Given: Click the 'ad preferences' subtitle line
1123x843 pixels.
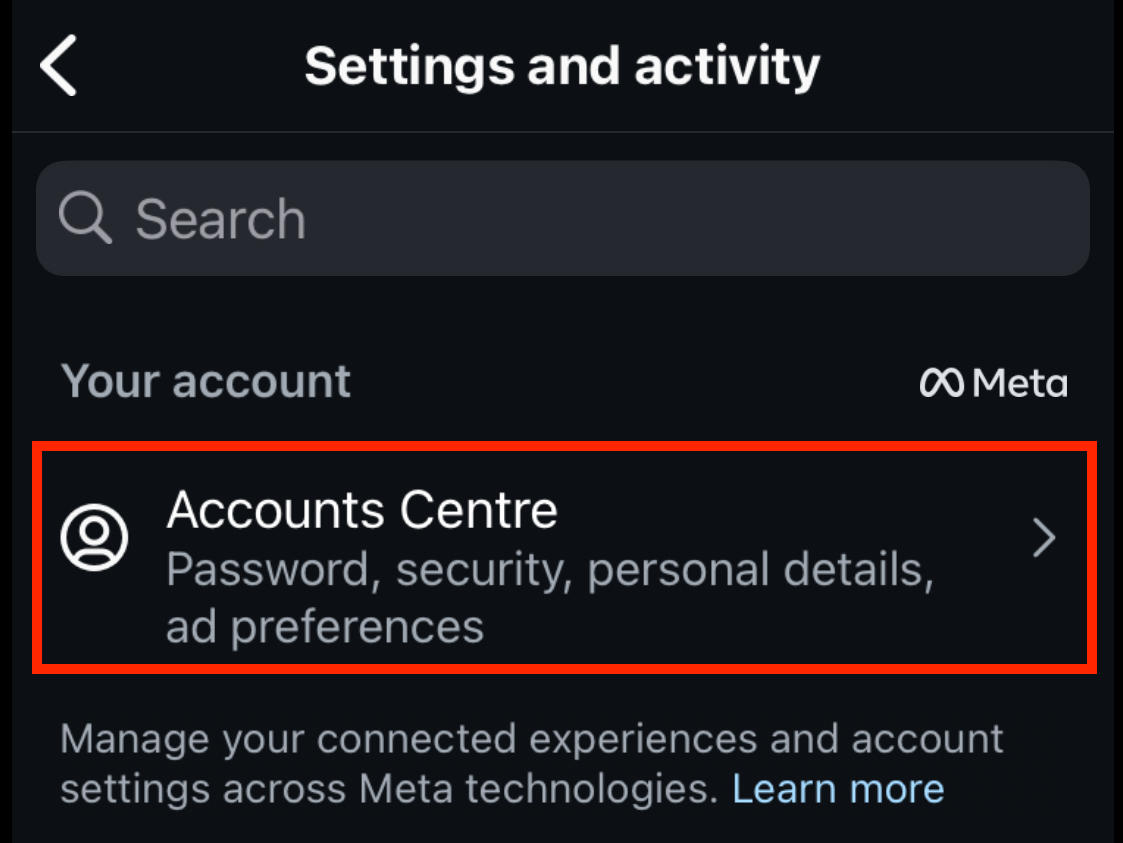Looking at the screenshot, I should click(x=325, y=627).
